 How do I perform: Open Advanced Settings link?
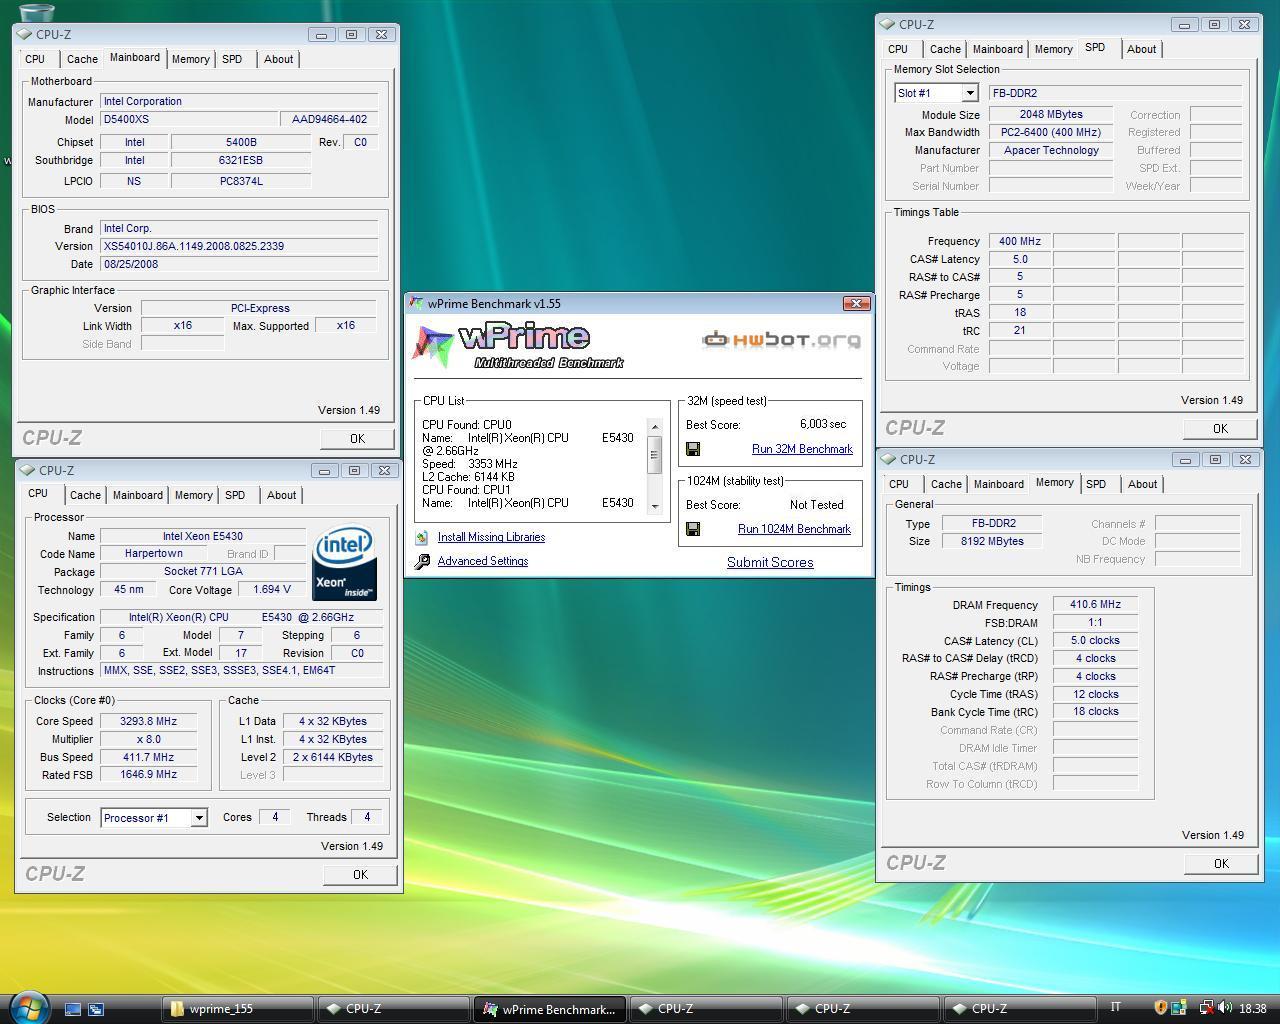pyautogui.click(x=483, y=561)
